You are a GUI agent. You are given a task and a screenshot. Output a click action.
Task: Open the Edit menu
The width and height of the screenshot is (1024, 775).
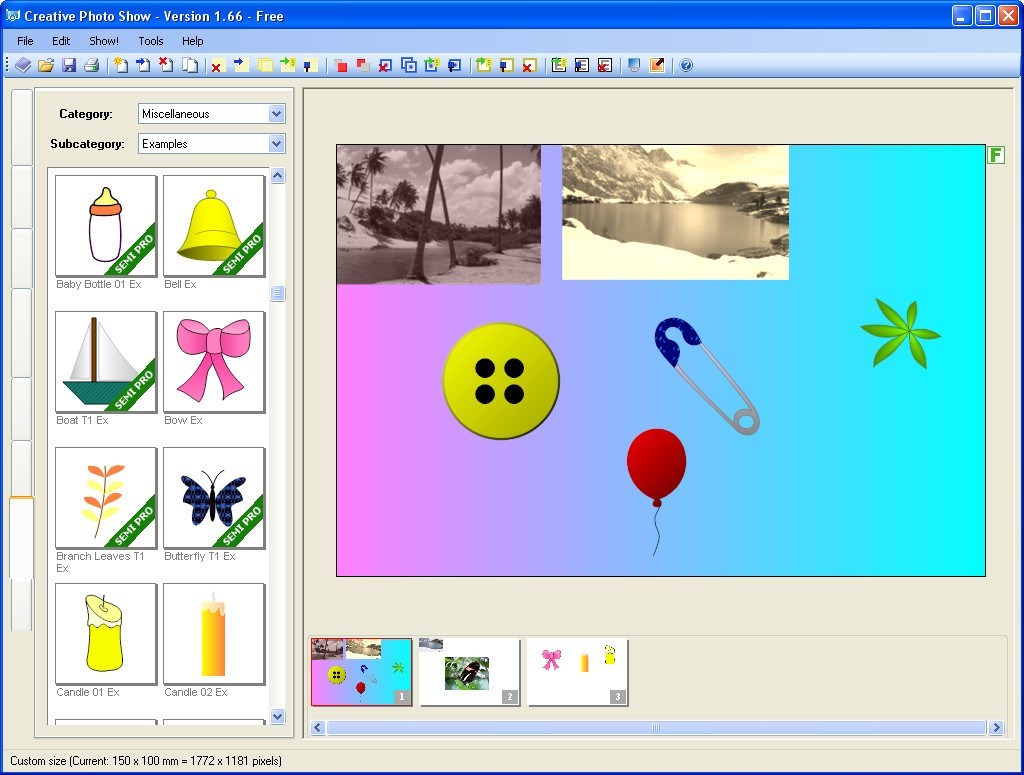61,41
